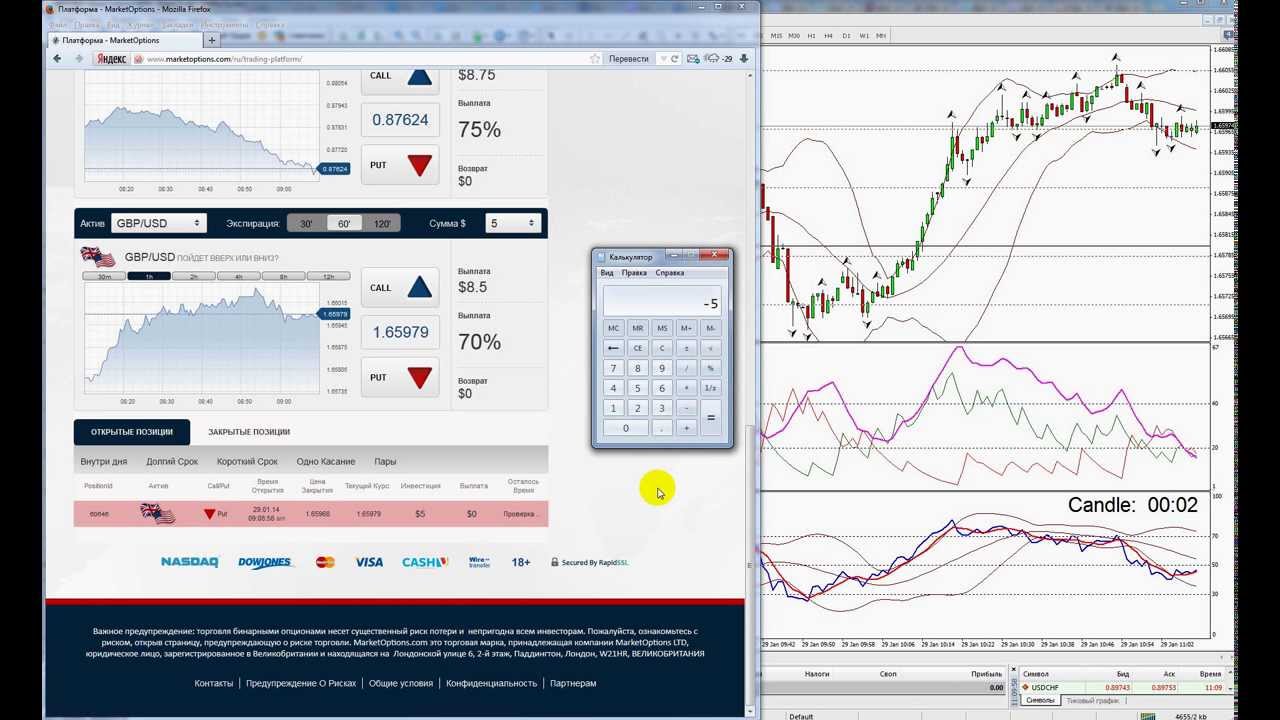1280x720 pixels.
Task: Click the British flag icon in GBP/USD panel
Action: (98, 257)
